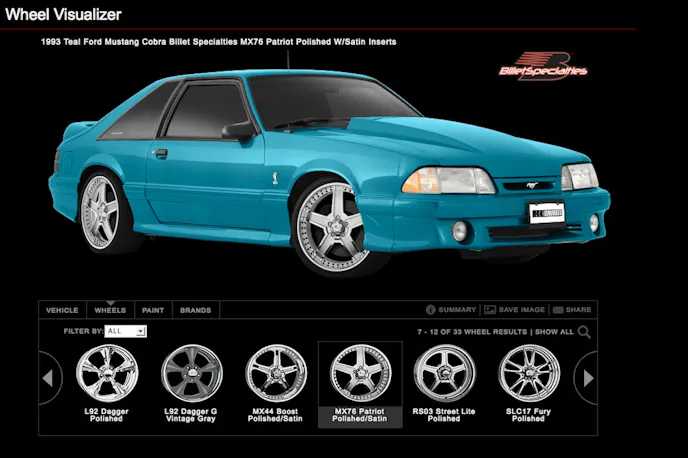Image resolution: width=688 pixels, height=458 pixels.
Task: Open the Summary info icon
Action: tap(431, 310)
